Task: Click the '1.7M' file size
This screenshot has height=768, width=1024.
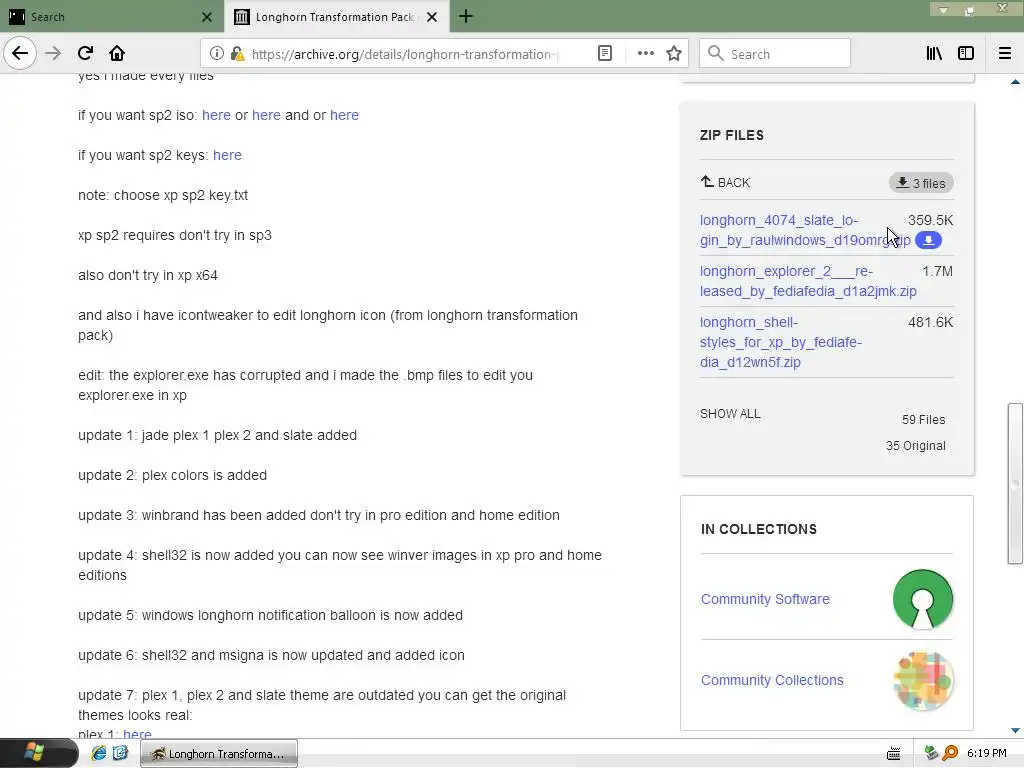Action: click(937, 271)
